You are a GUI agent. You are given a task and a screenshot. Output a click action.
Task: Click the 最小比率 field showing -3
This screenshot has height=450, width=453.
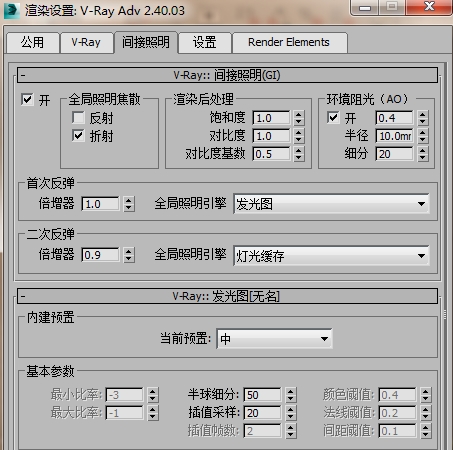tap(124, 395)
